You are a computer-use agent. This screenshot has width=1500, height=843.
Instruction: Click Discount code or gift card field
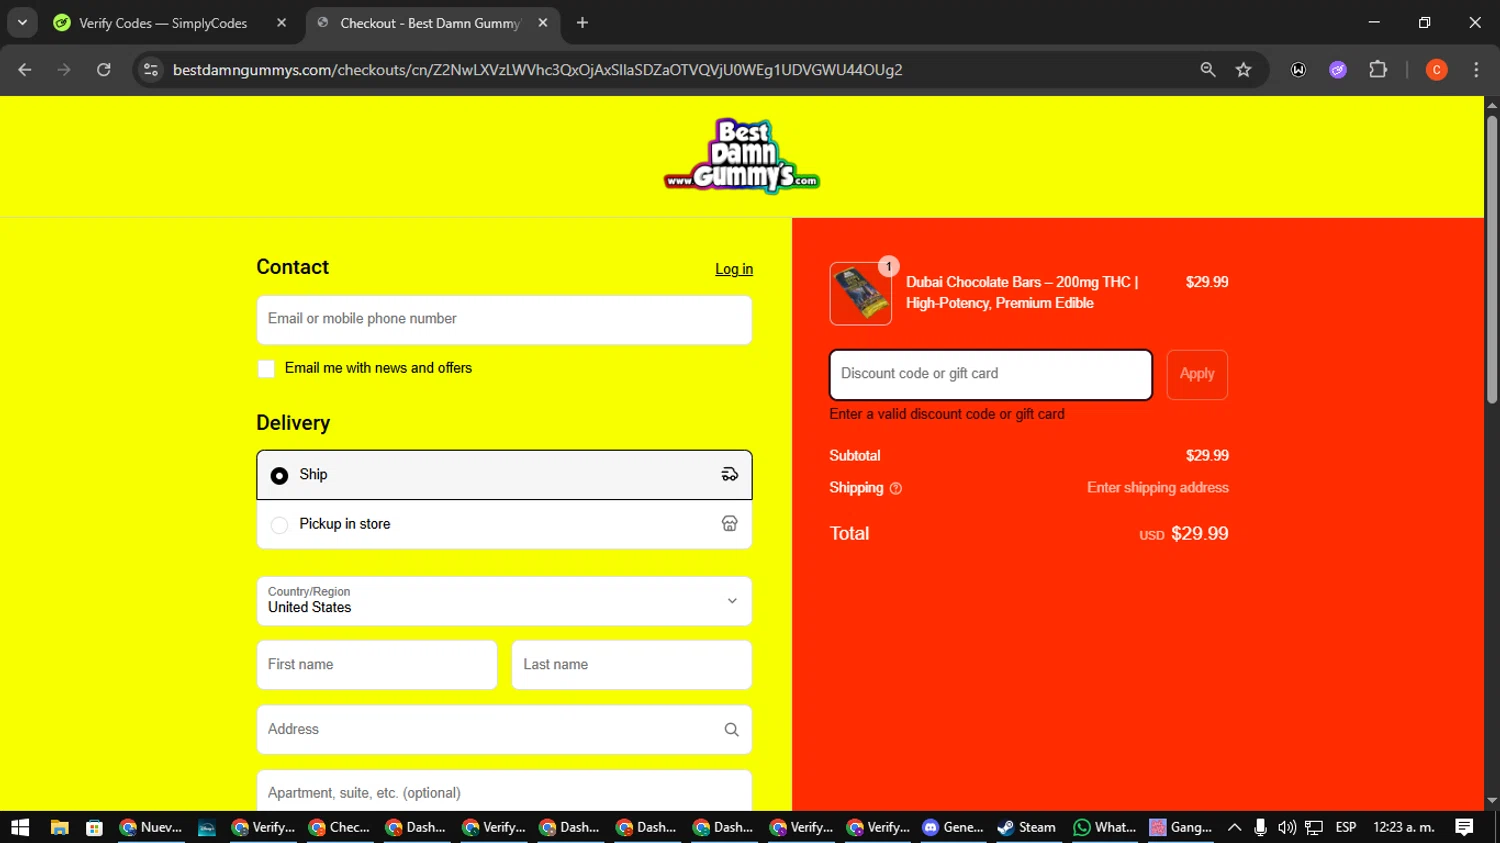(x=991, y=375)
